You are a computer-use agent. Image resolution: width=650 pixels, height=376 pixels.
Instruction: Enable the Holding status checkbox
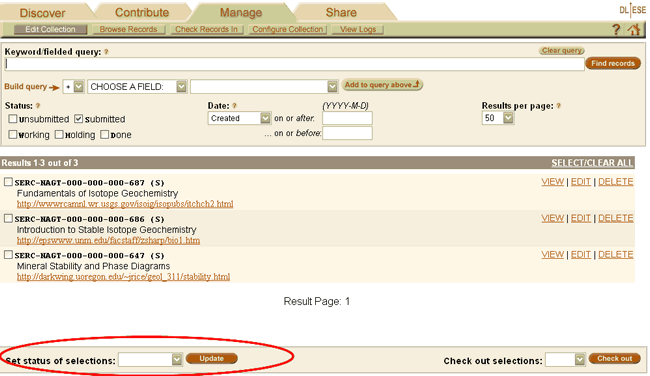pos(59,134)
